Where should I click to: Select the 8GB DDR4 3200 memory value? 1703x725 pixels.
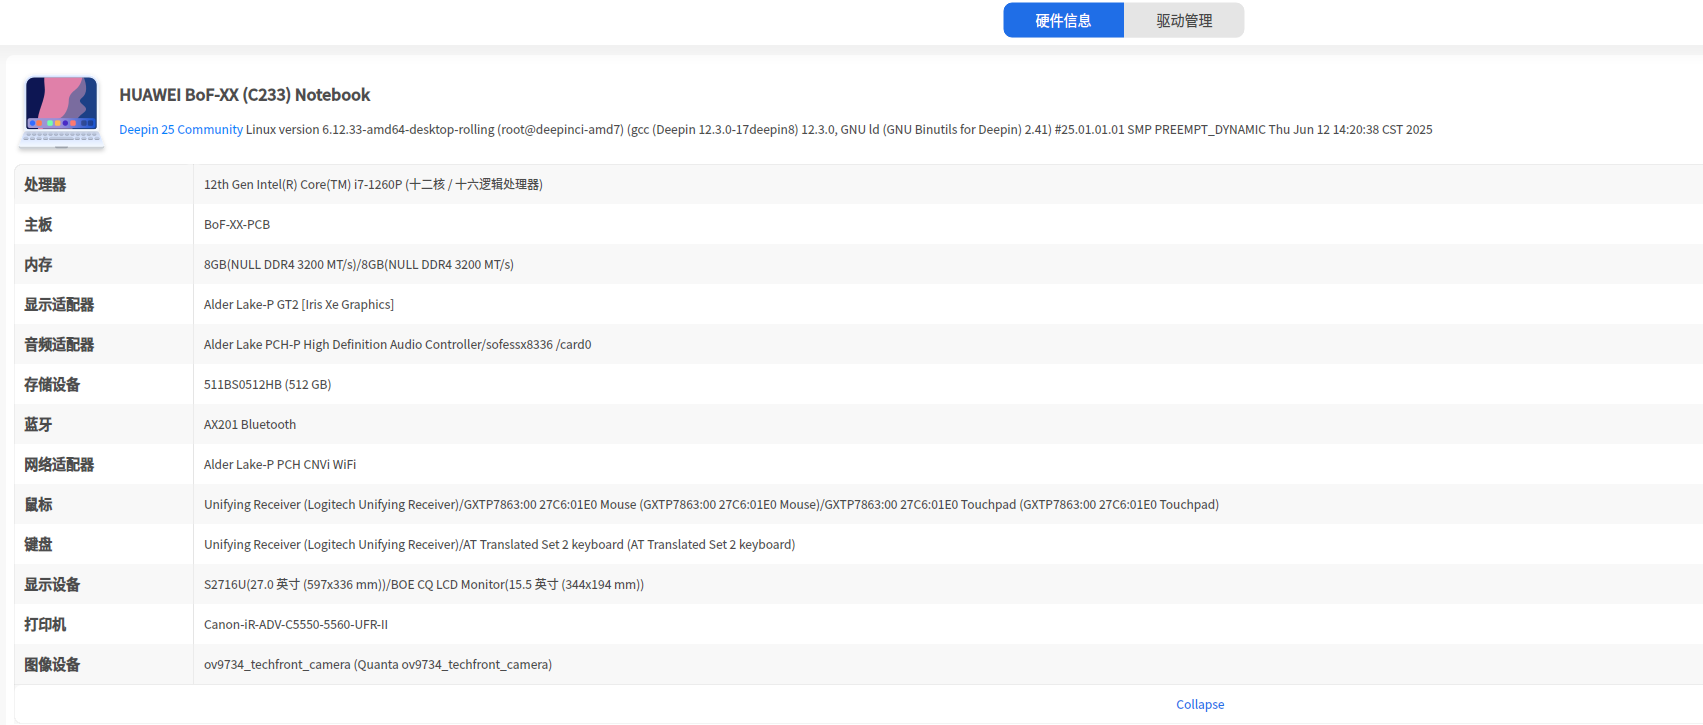(359, 265)
